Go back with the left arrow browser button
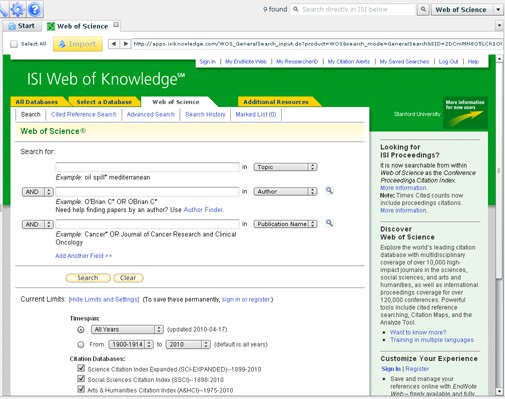The height and width of the screenshot is (399, 505). [114, 44]
